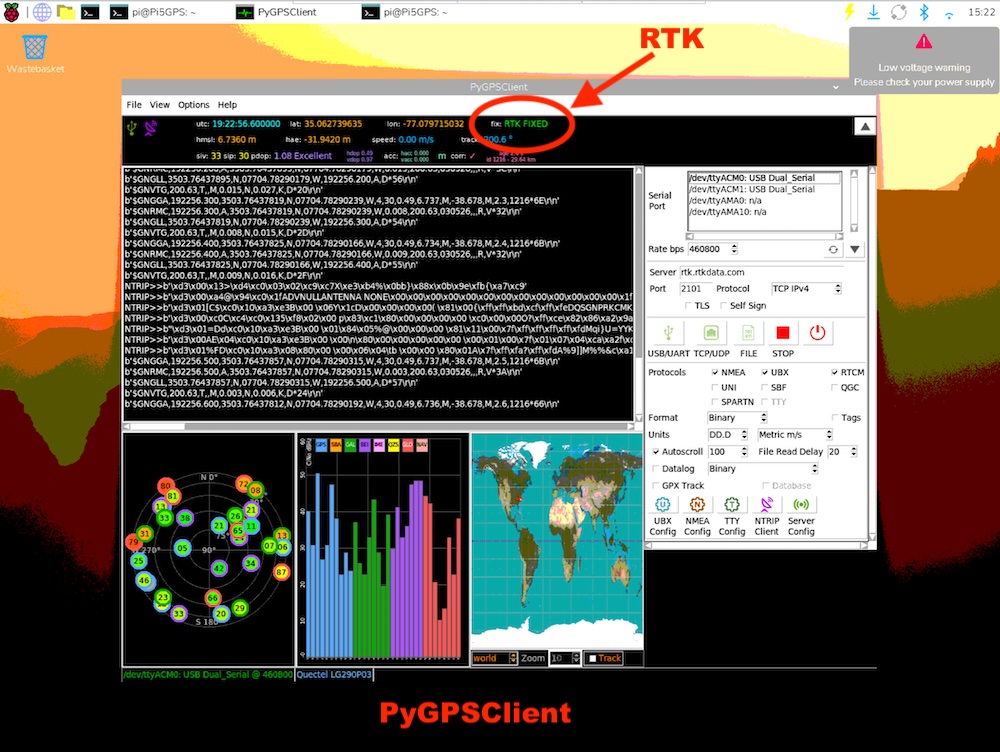Enable the Self Sign checkbox

(x=723, y=306)
